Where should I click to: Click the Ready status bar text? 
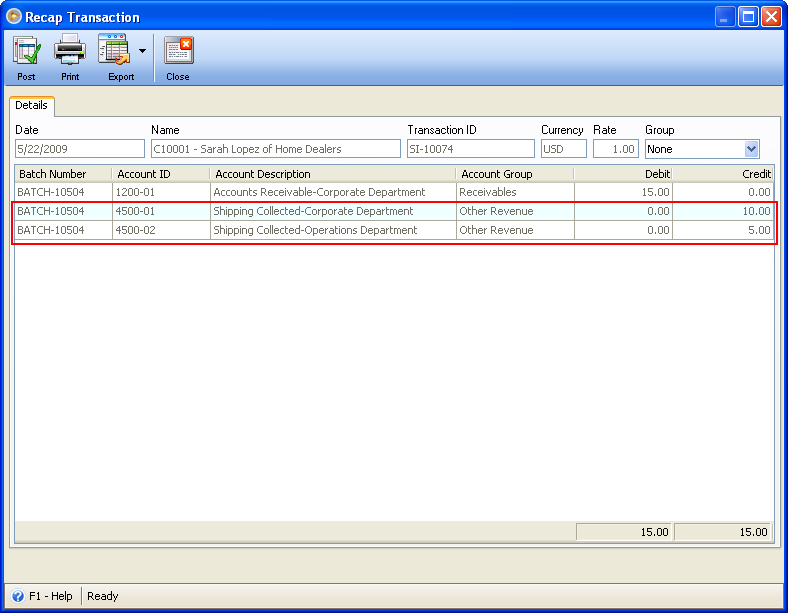click(x=103, y=596)
